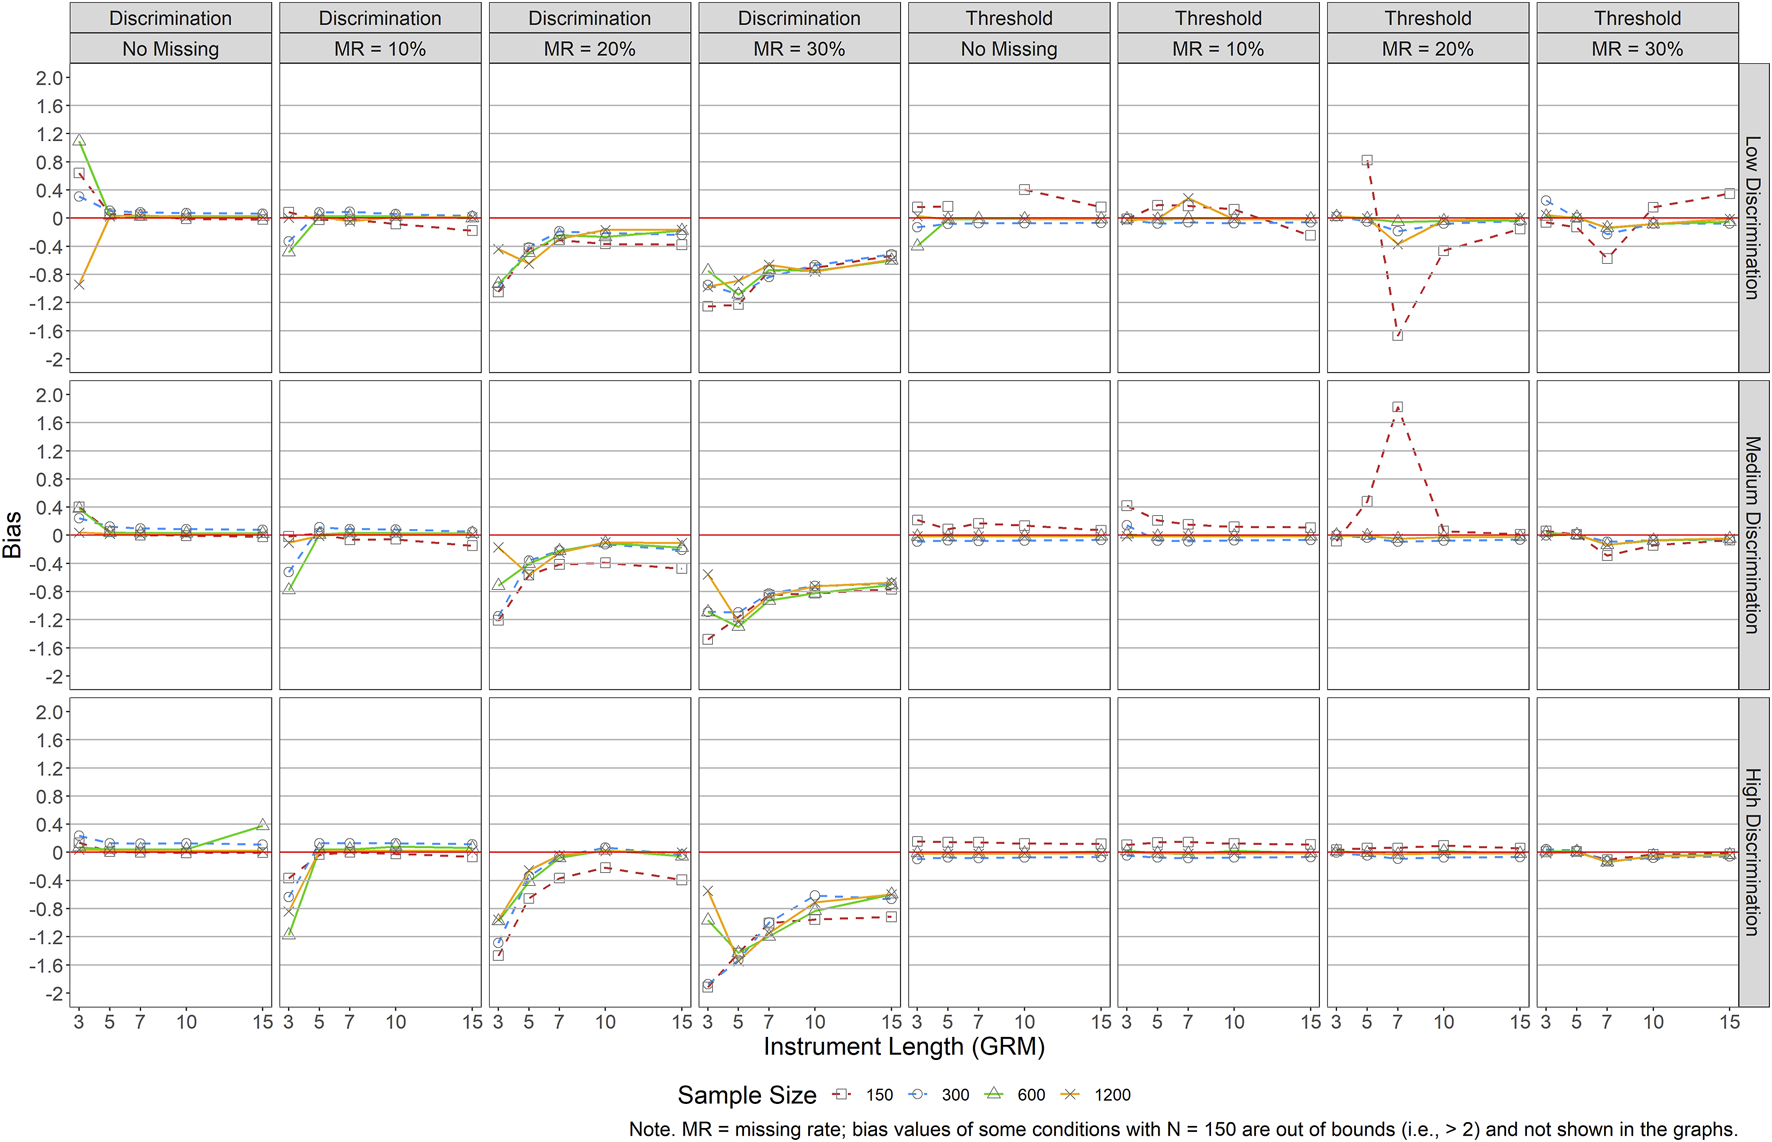Click the Sample Size legend title
This screenshot has width=1772, height=1142.
point(746,1095)
